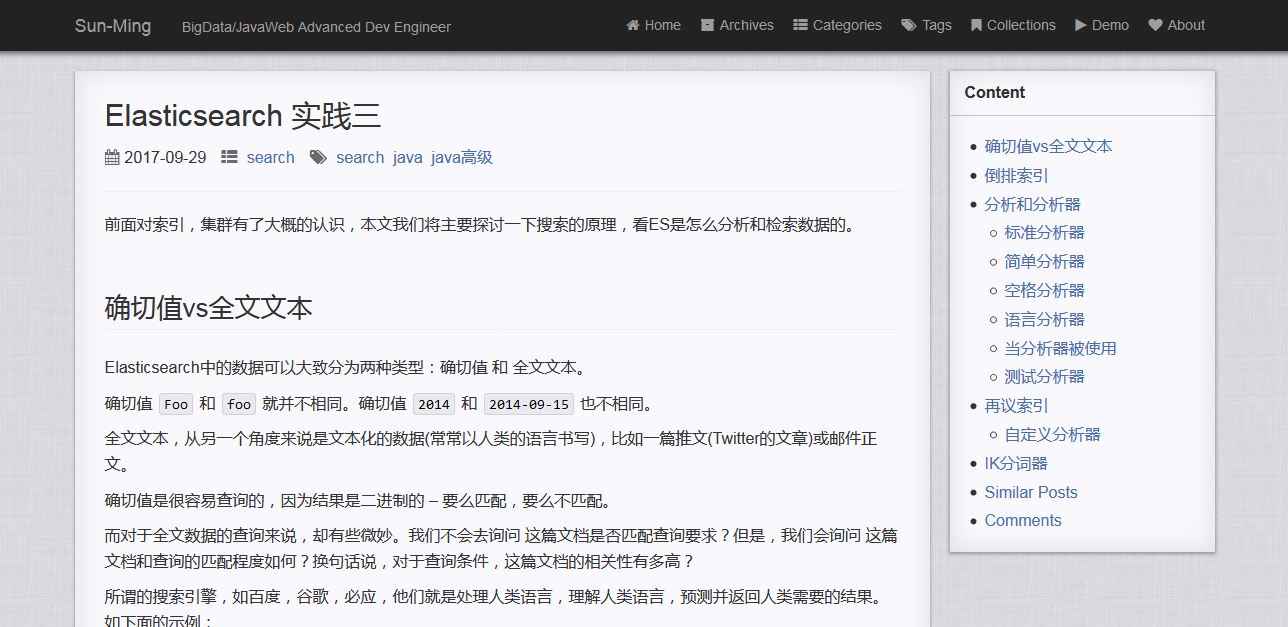Screen dimensions: 1288x627
Task: Go to Similar Posts section
Action: (1030, 492)
